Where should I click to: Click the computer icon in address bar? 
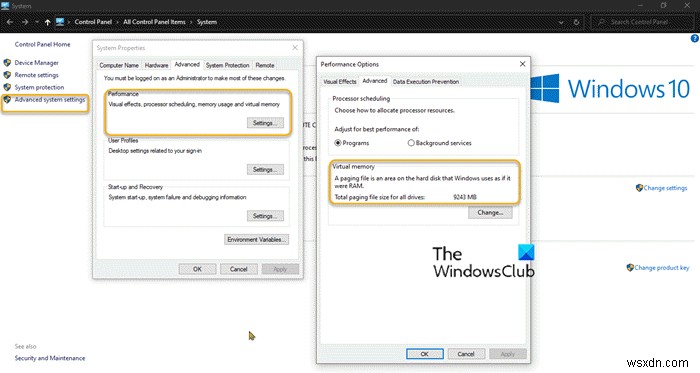point(60,22)
